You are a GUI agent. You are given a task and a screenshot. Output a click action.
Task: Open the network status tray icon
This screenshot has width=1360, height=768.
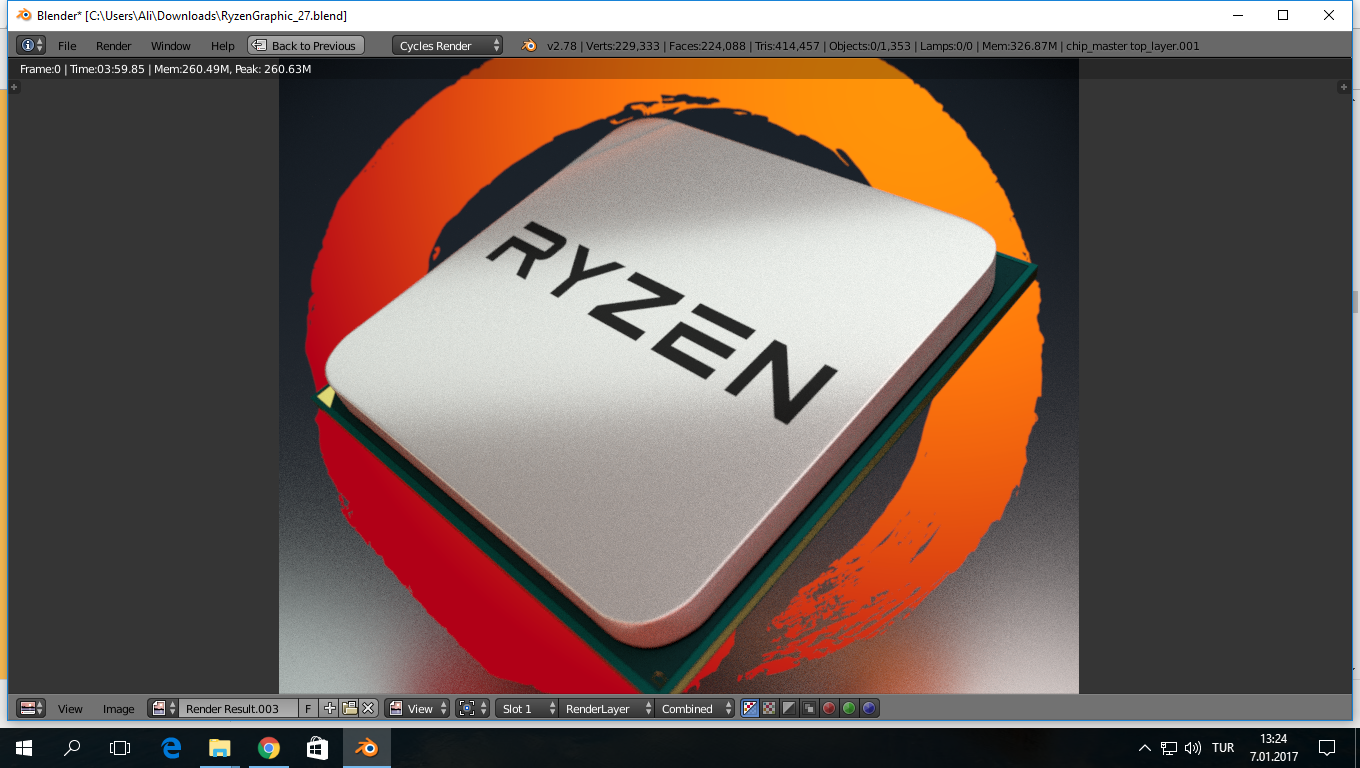(1169, 748)
